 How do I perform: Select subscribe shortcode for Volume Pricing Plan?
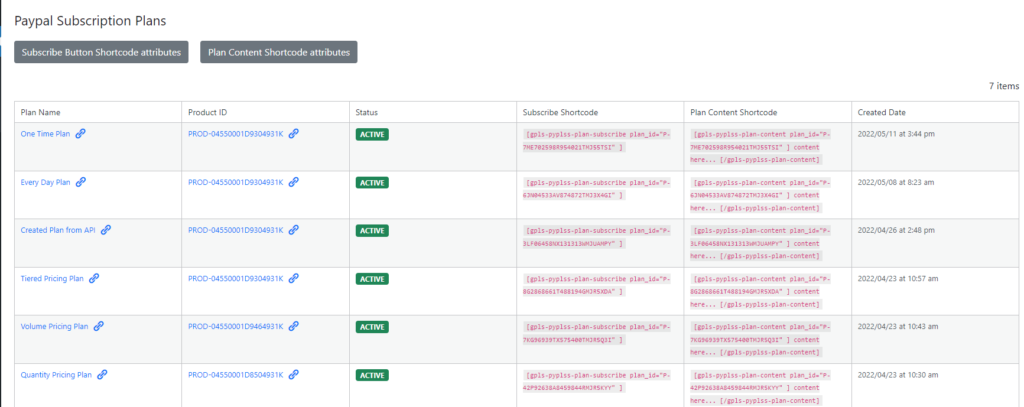[597, 333]
